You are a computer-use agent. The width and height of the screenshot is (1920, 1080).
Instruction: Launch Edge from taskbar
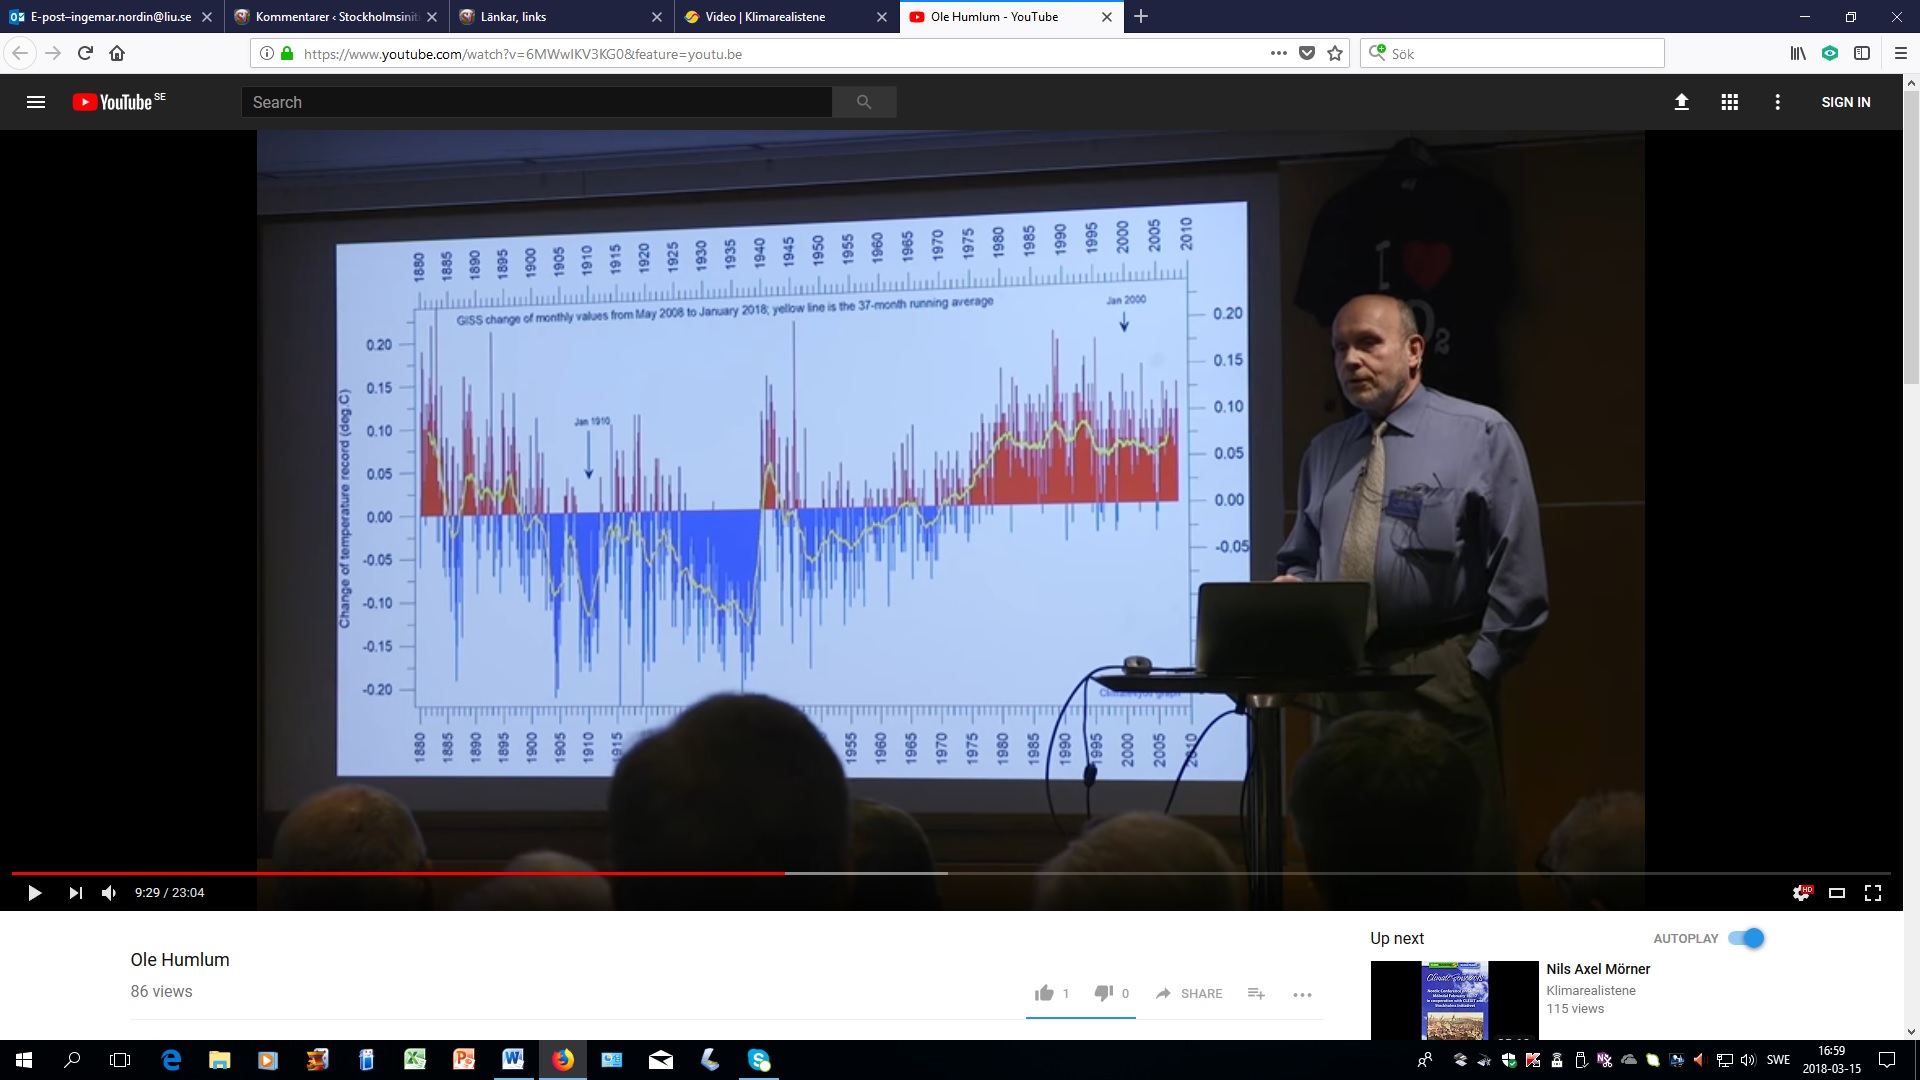point(171,1060)
